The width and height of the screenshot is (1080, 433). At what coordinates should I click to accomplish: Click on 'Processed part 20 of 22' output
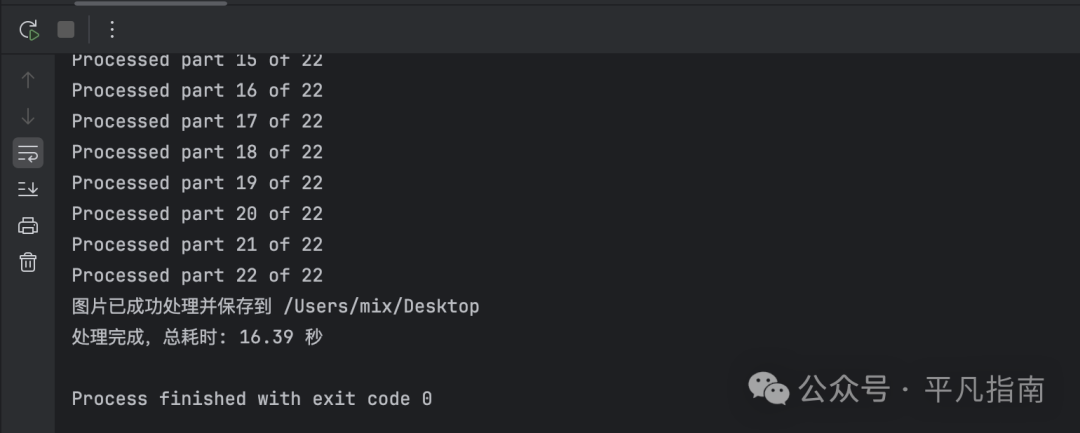pyautogui.click(x=197, y=214)
